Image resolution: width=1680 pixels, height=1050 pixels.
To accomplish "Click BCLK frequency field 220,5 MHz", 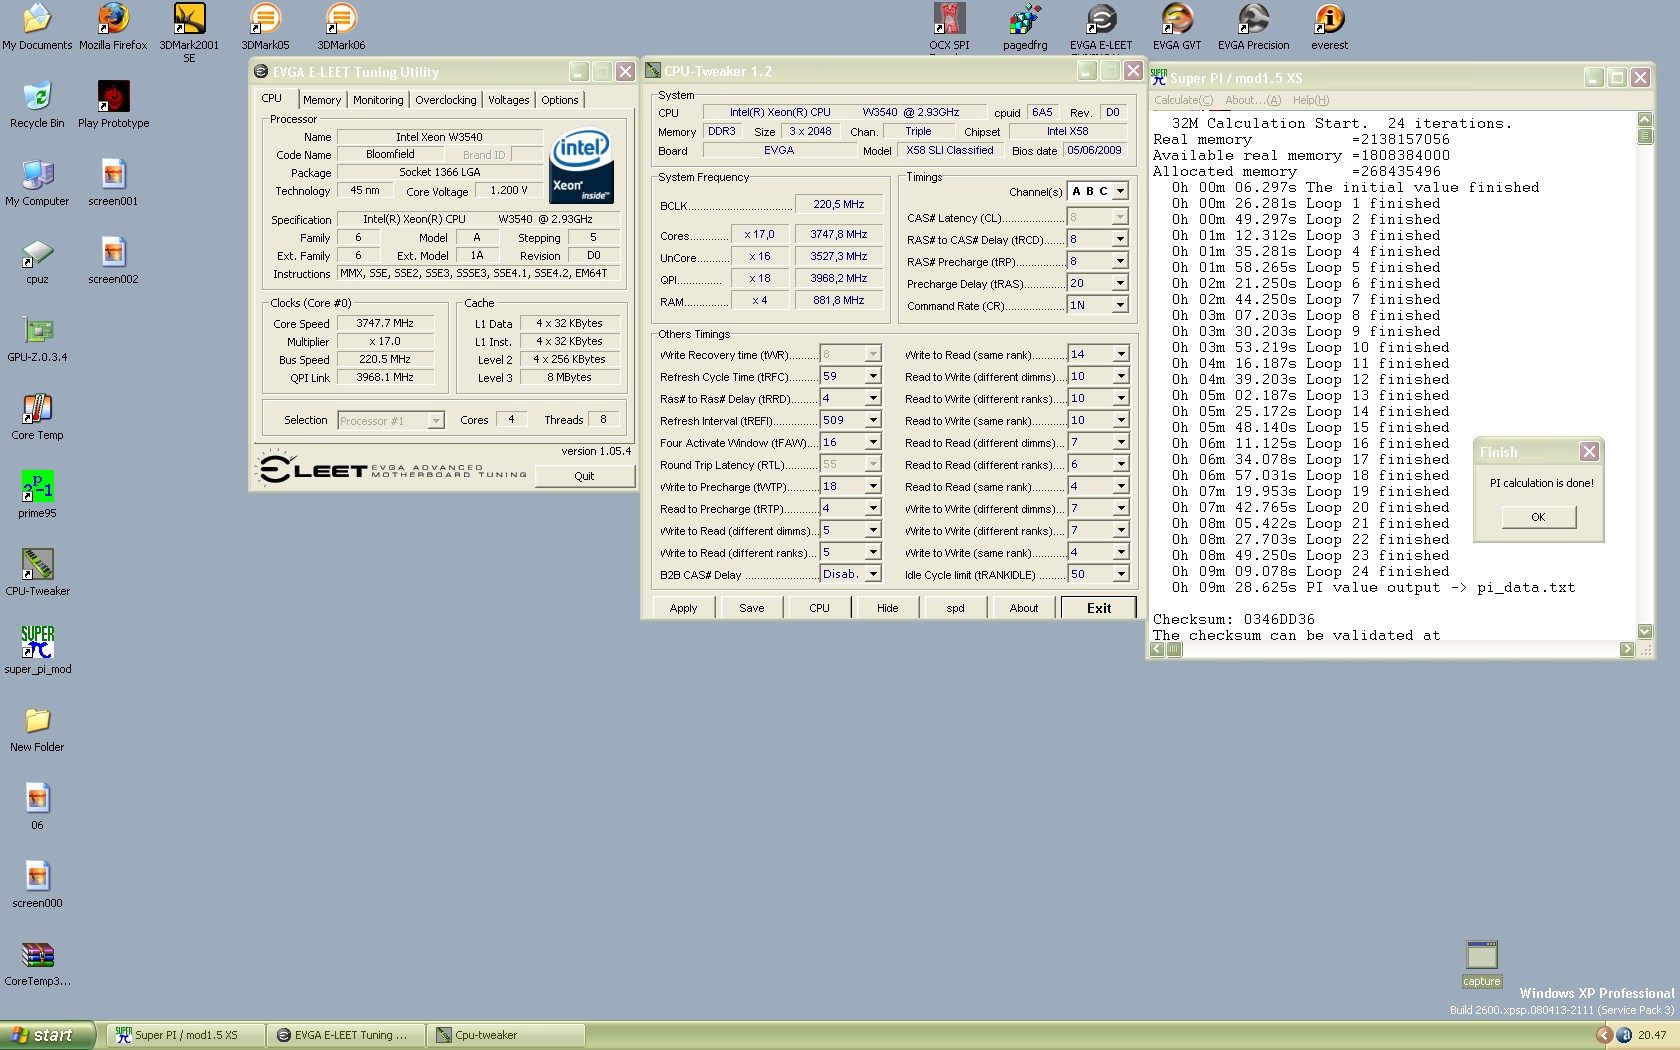I will coord(838,204).
